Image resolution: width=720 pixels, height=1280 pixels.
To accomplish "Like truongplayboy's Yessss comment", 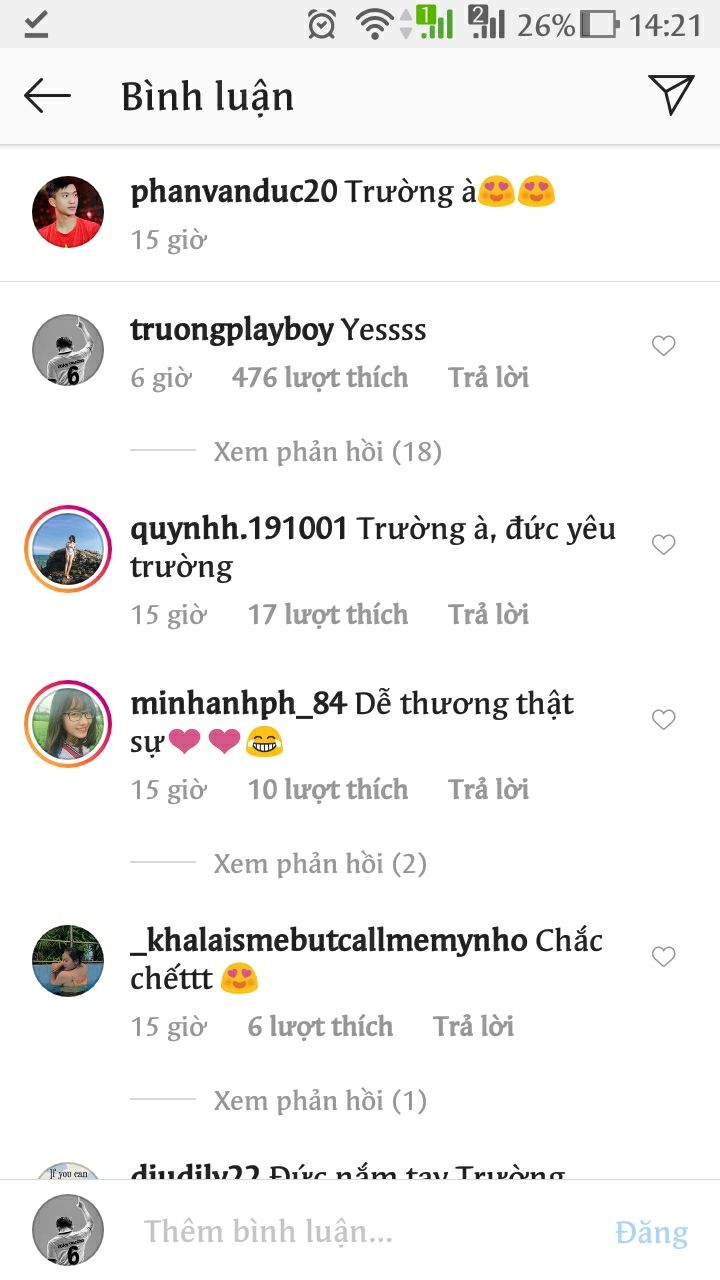I will coord(663,346).
